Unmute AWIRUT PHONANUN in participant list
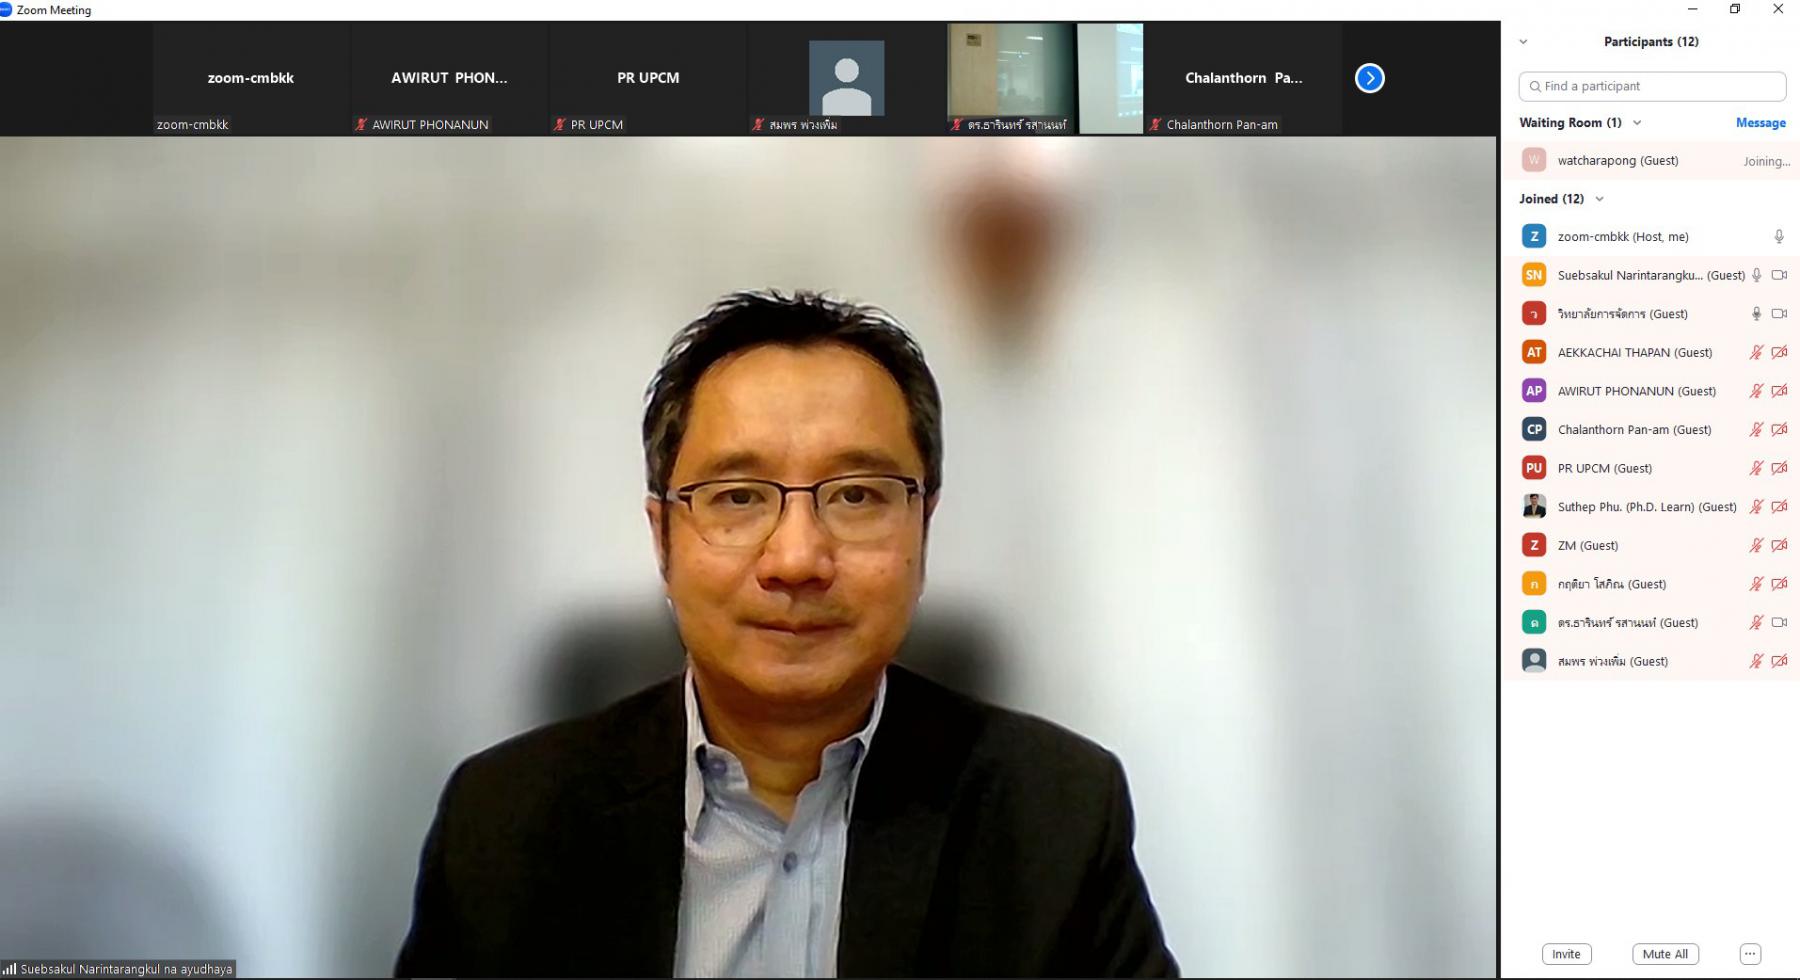The width and height of the screenshot is (1800, 980). click(1756, 391)
